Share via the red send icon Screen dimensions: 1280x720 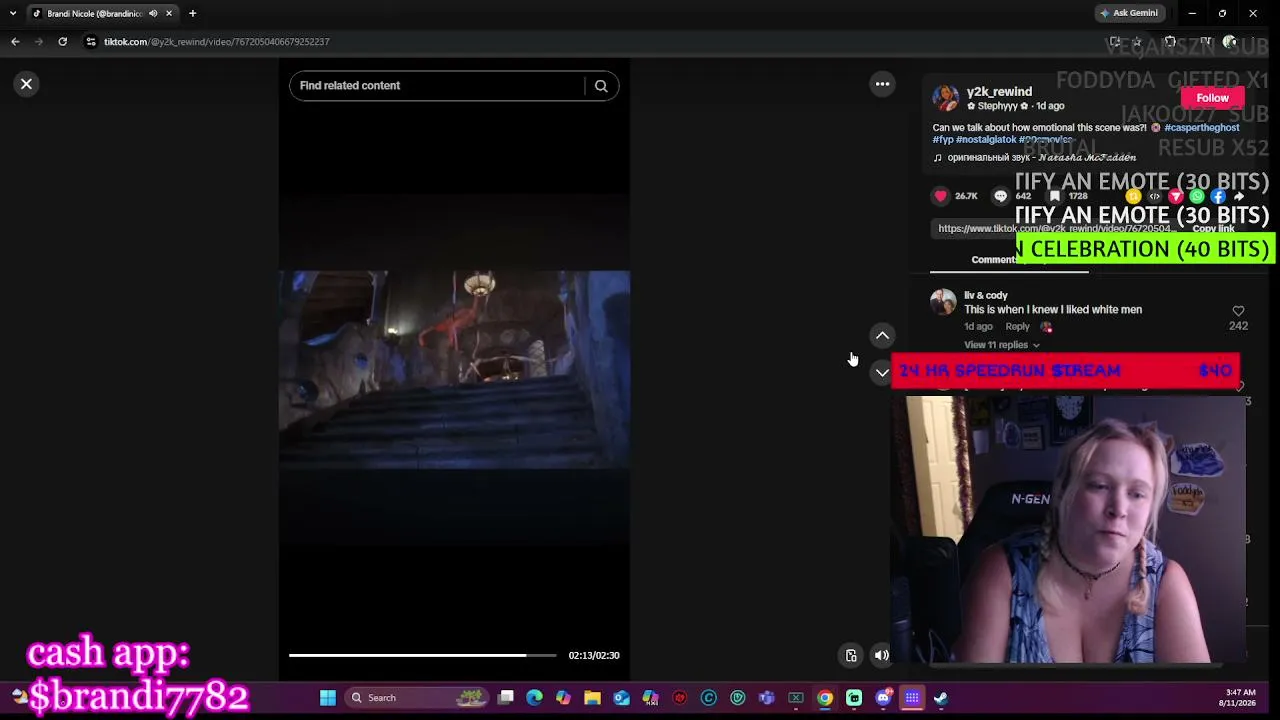[1175, 197]
